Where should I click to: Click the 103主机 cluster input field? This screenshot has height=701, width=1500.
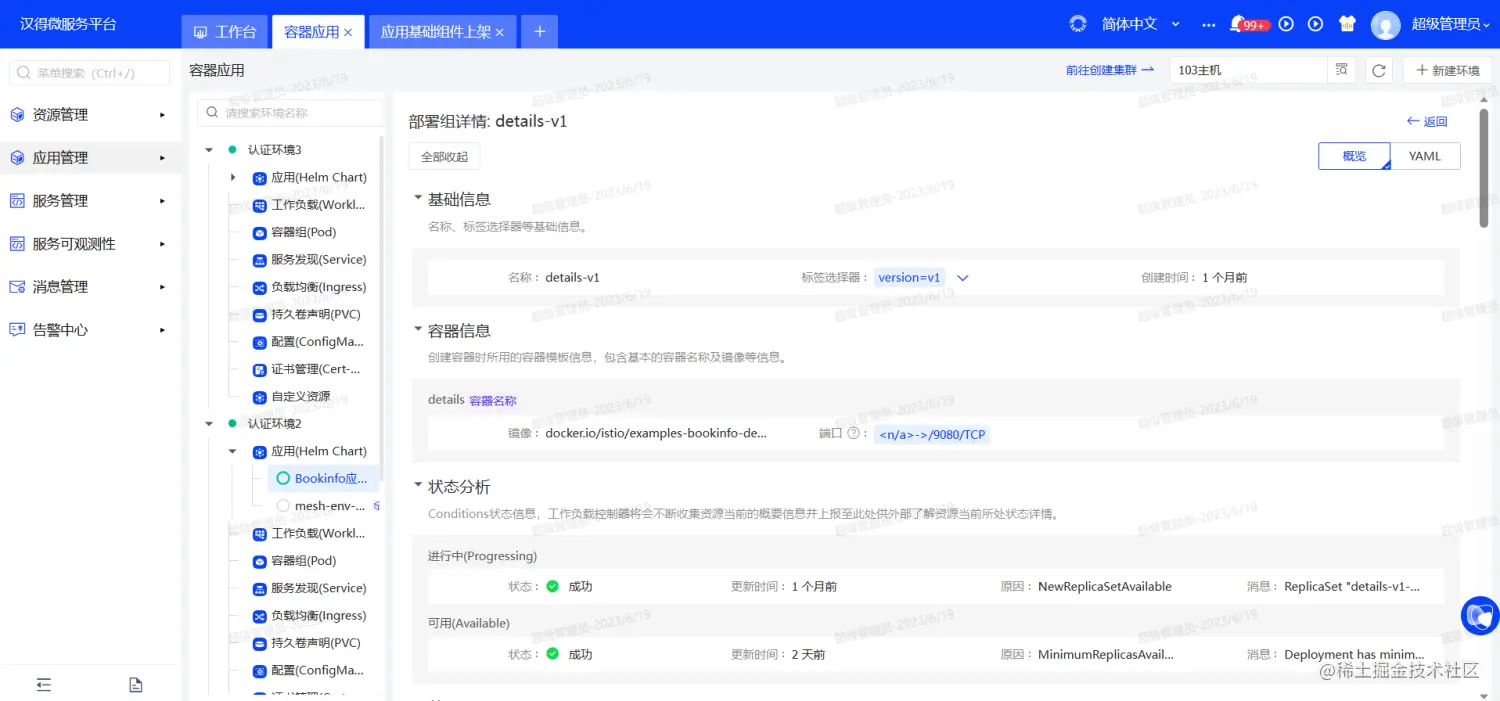pos(1248,70)
